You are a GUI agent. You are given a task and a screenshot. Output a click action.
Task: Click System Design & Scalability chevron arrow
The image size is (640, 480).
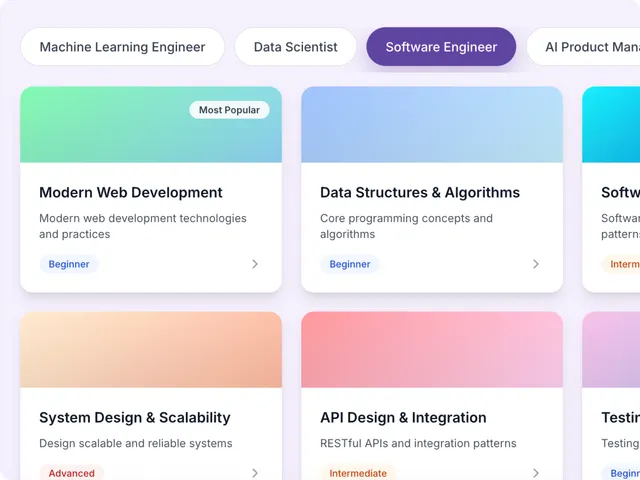pos(255,473)
